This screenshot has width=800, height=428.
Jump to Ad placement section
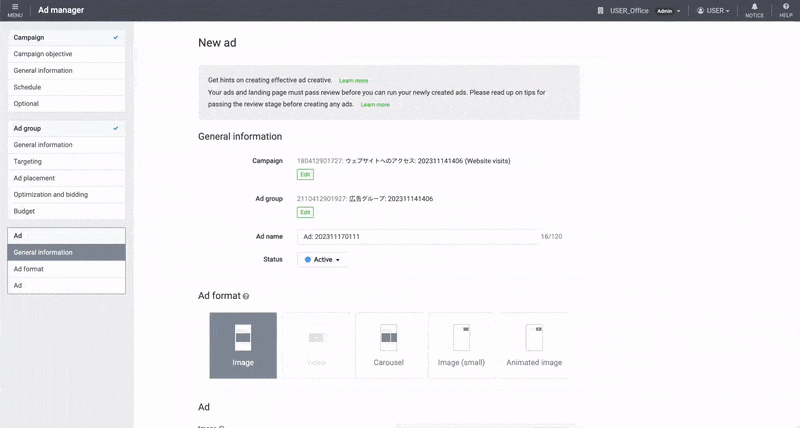pyautogui.click(x=35, y=178)
